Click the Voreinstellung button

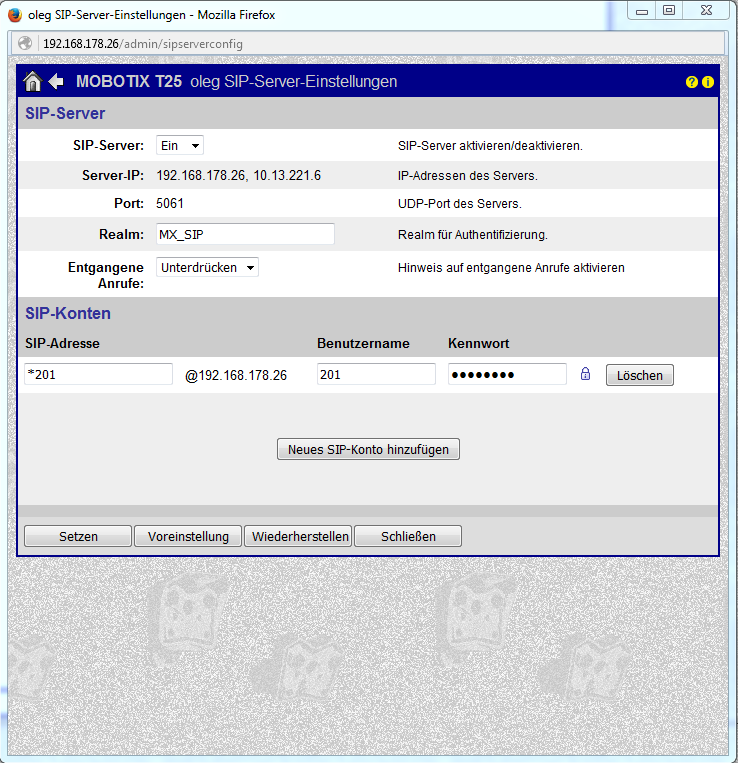[188, 536]
